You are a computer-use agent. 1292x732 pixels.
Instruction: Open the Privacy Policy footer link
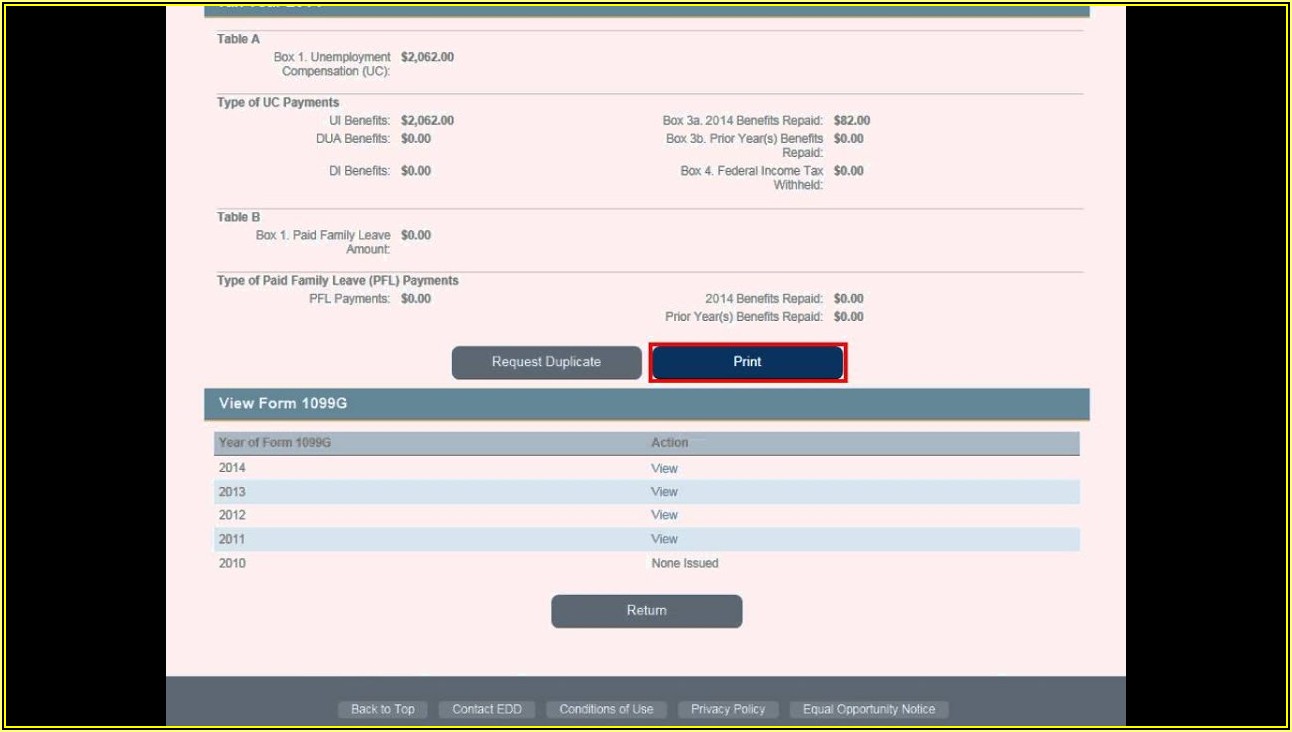[727, 709]
